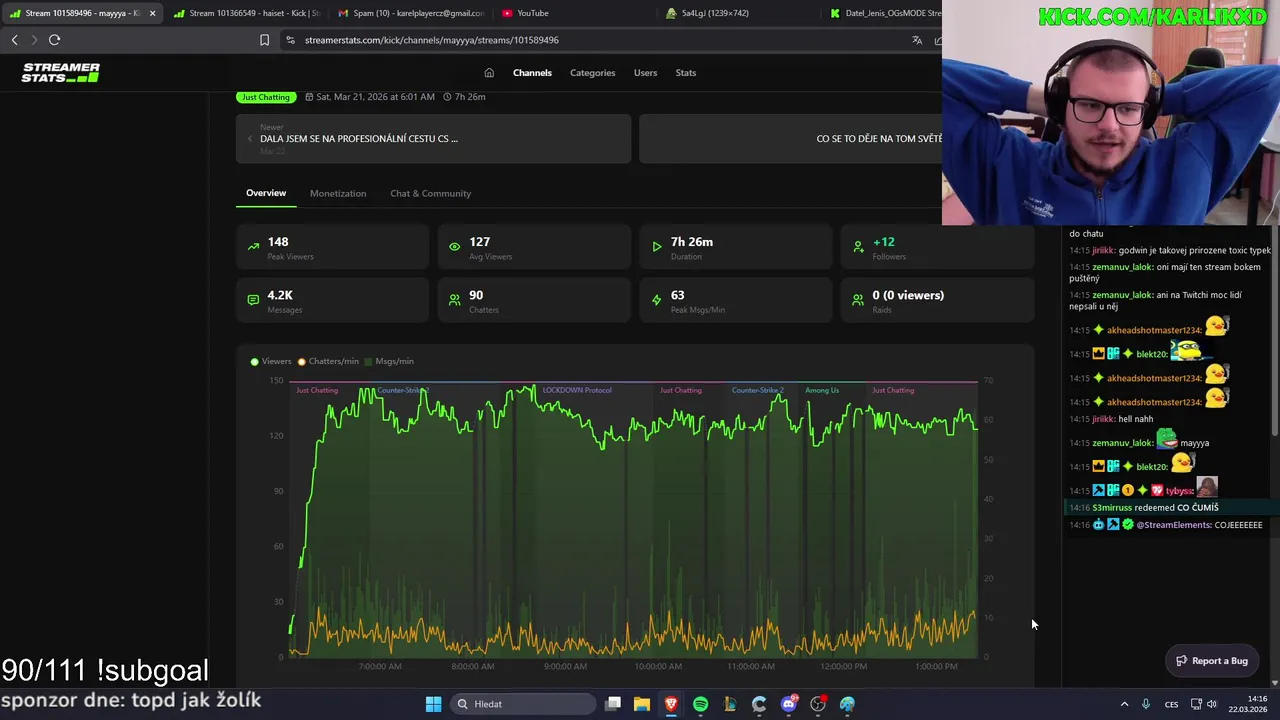The height and width of the screenshot is (720, 1280).
Task: Click the microphone icon in system tray
Action: [1146, 704]
